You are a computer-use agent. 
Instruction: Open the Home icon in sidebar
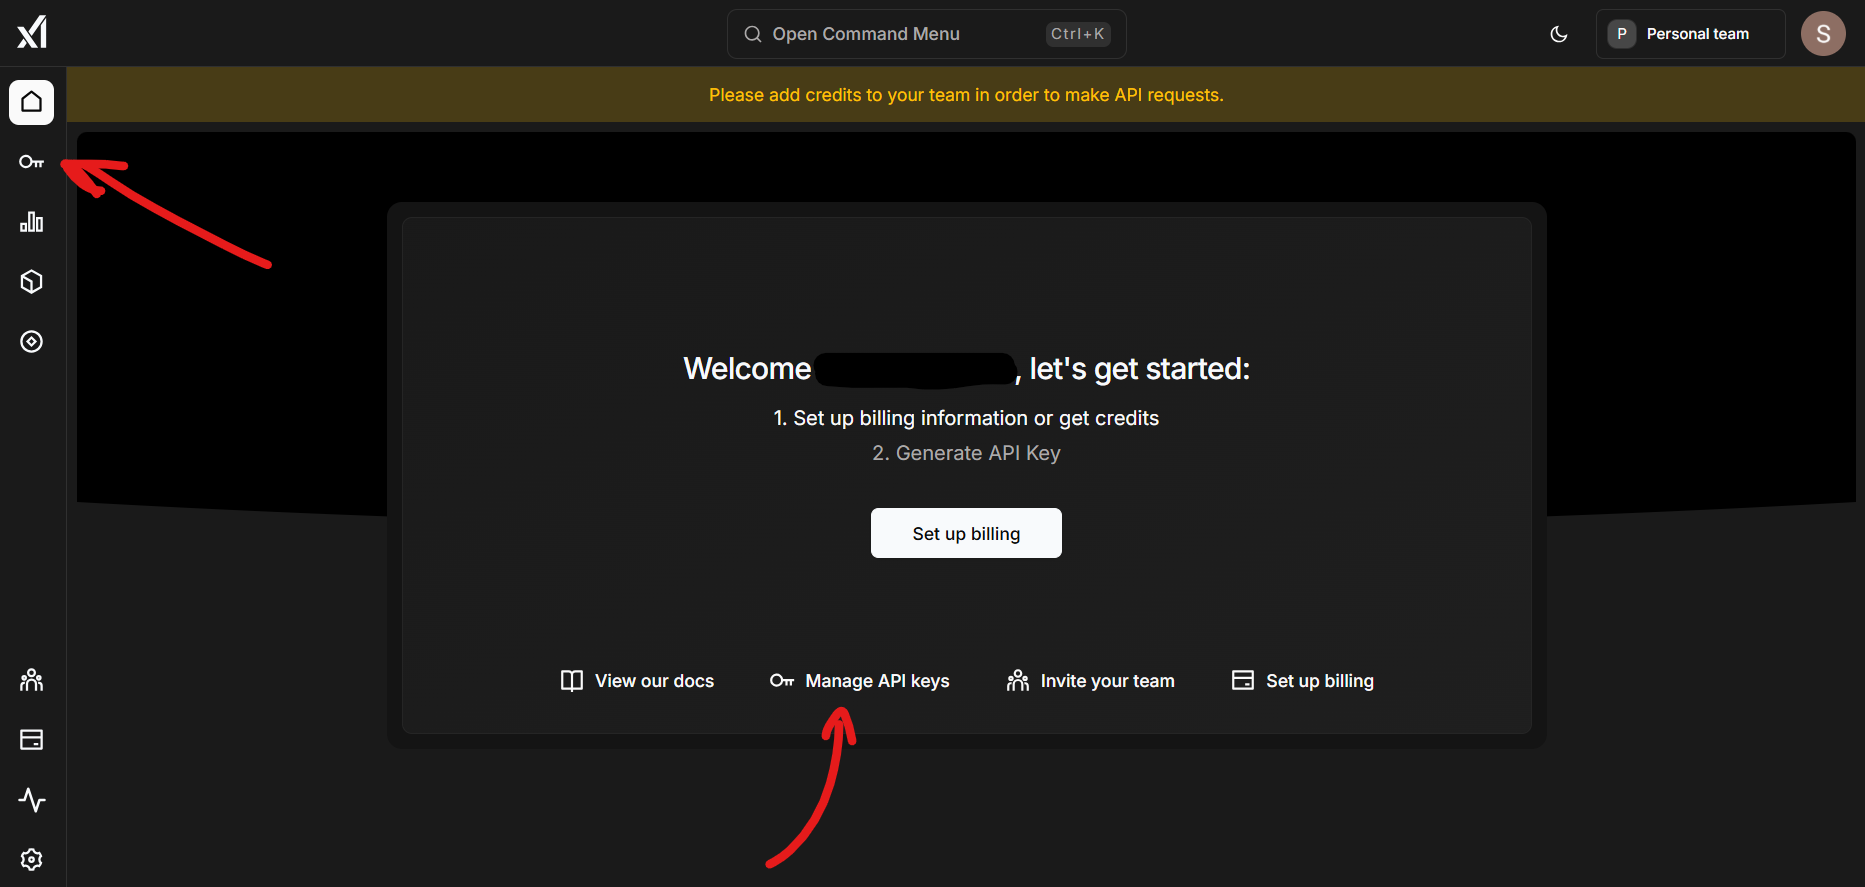tap(32, 102)
